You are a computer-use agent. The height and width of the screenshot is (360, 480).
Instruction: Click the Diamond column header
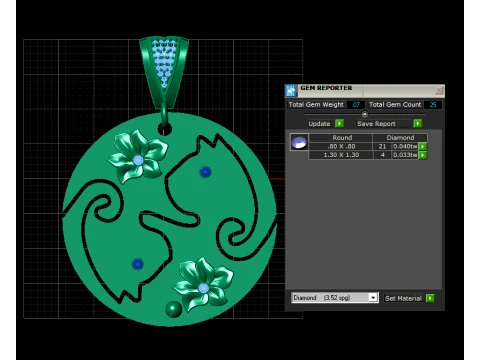tap(400, 138)
